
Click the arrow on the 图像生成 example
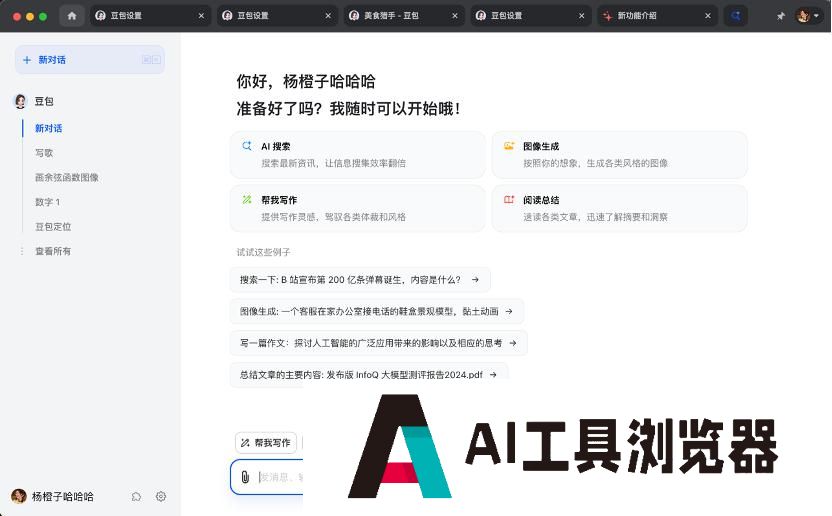[509, 311]
